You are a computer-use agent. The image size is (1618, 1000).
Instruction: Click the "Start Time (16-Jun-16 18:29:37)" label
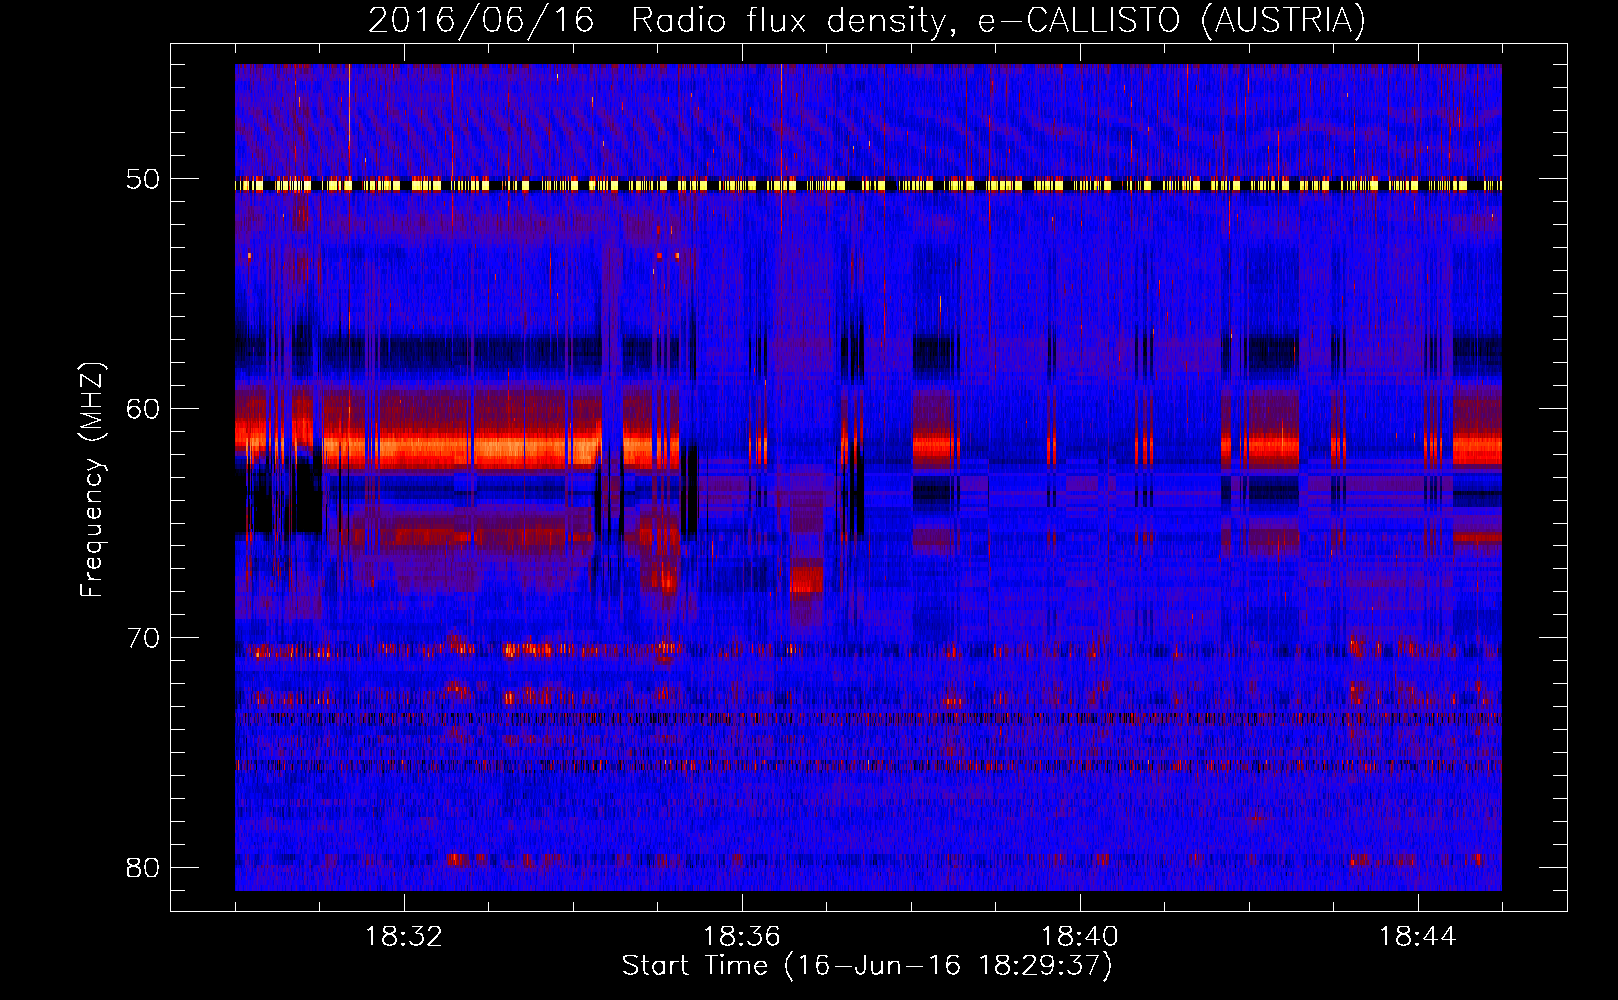pos(867,966)
